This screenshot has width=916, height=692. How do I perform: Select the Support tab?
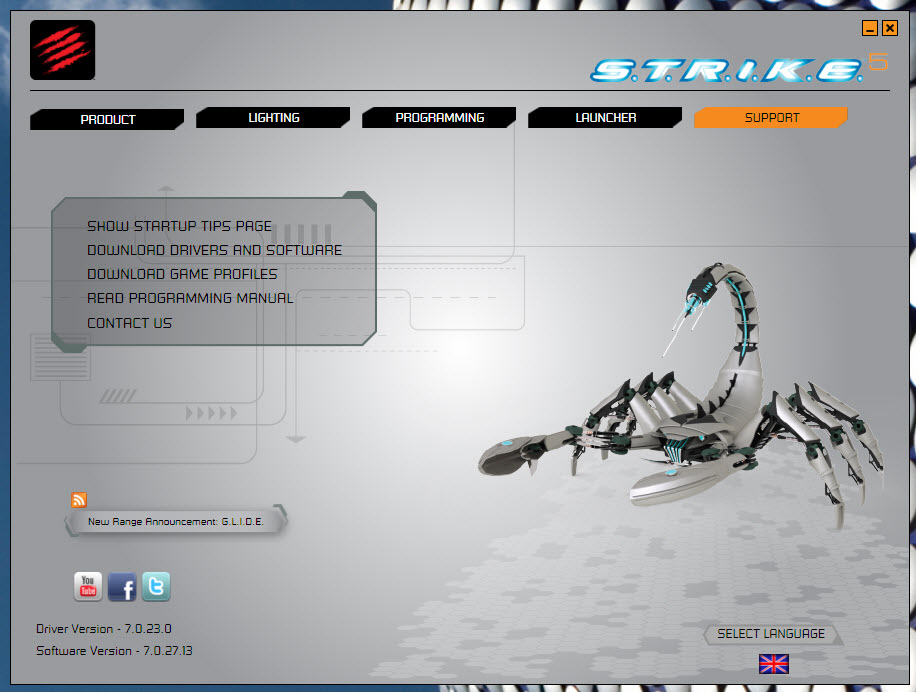(771, 117)
